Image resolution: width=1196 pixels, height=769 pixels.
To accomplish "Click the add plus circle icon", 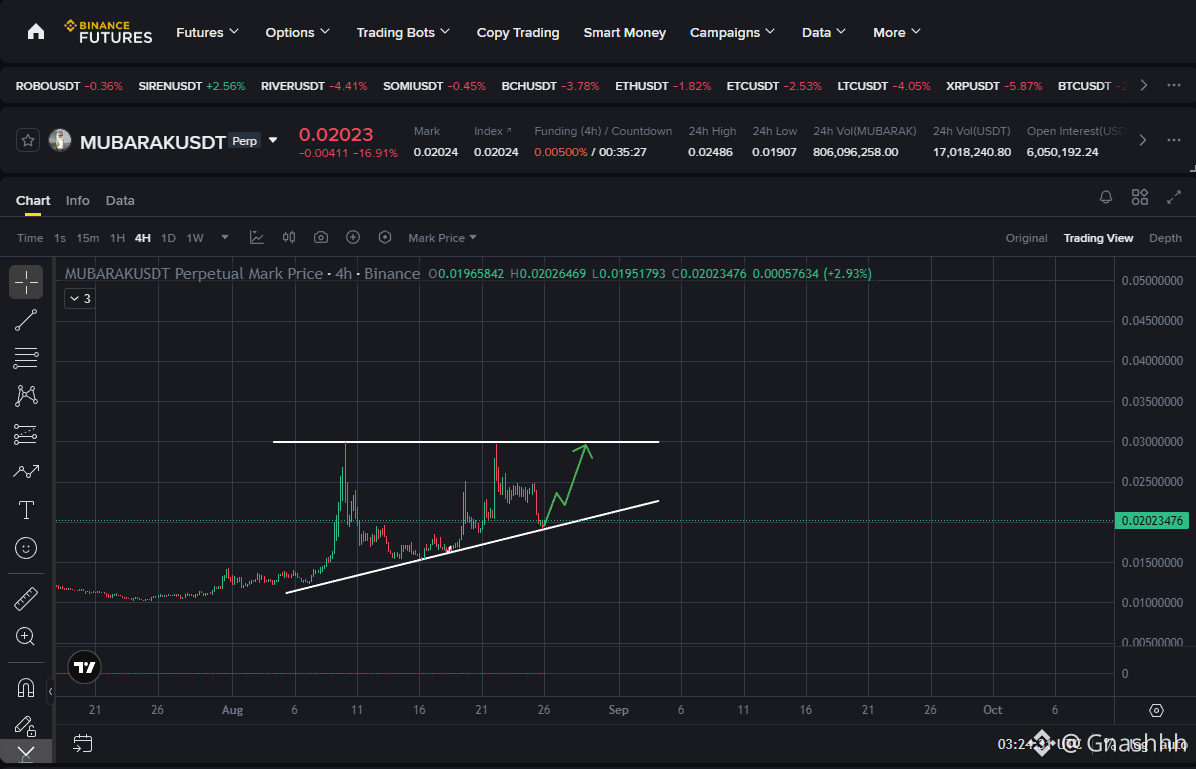I will click(353, 238).
